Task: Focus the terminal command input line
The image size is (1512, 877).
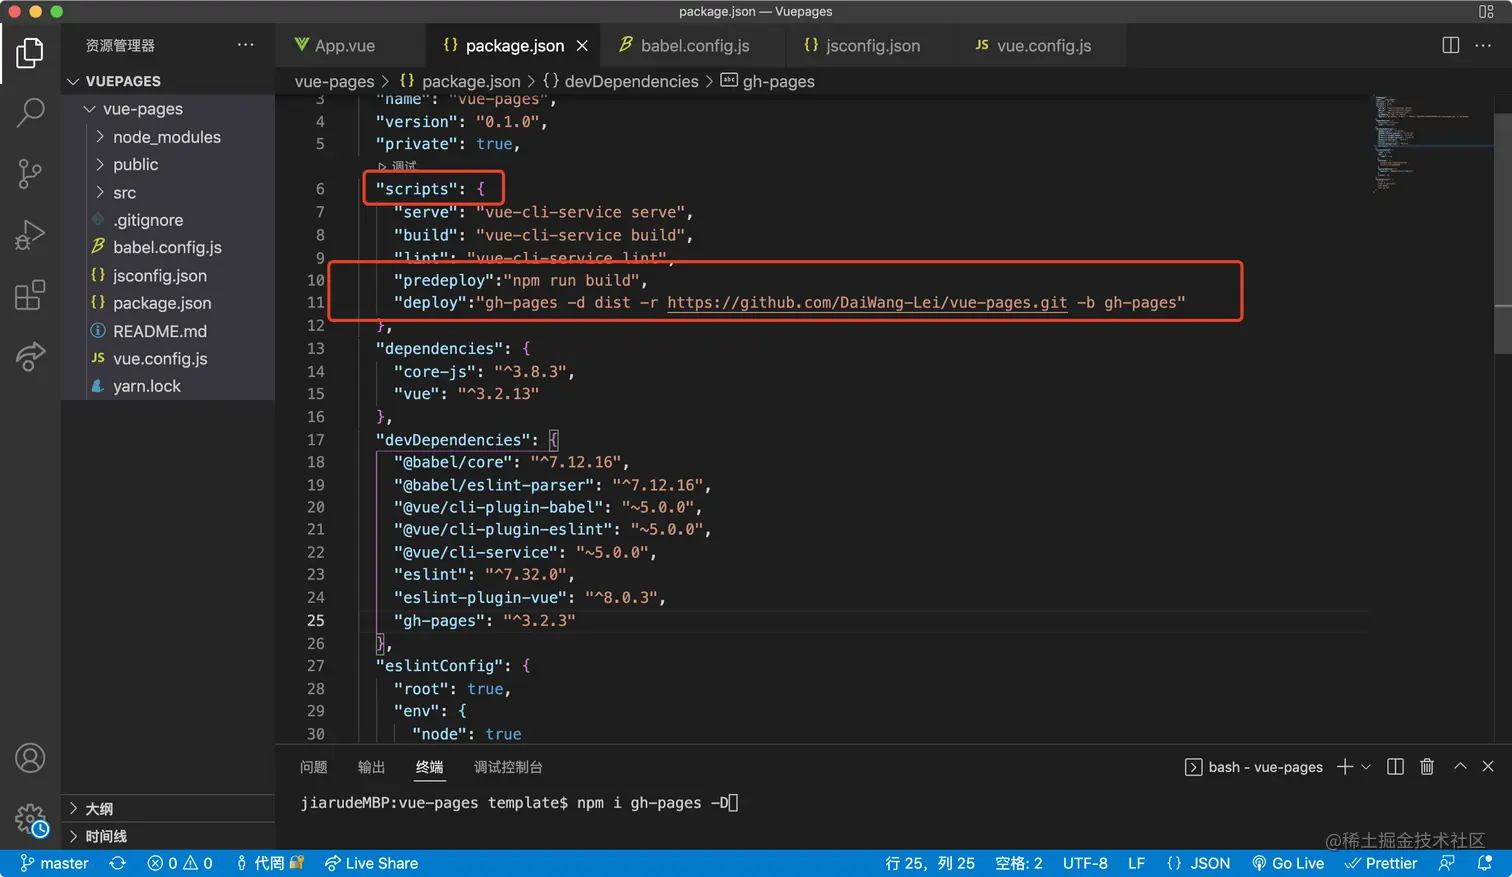Action: pos(518,803)
